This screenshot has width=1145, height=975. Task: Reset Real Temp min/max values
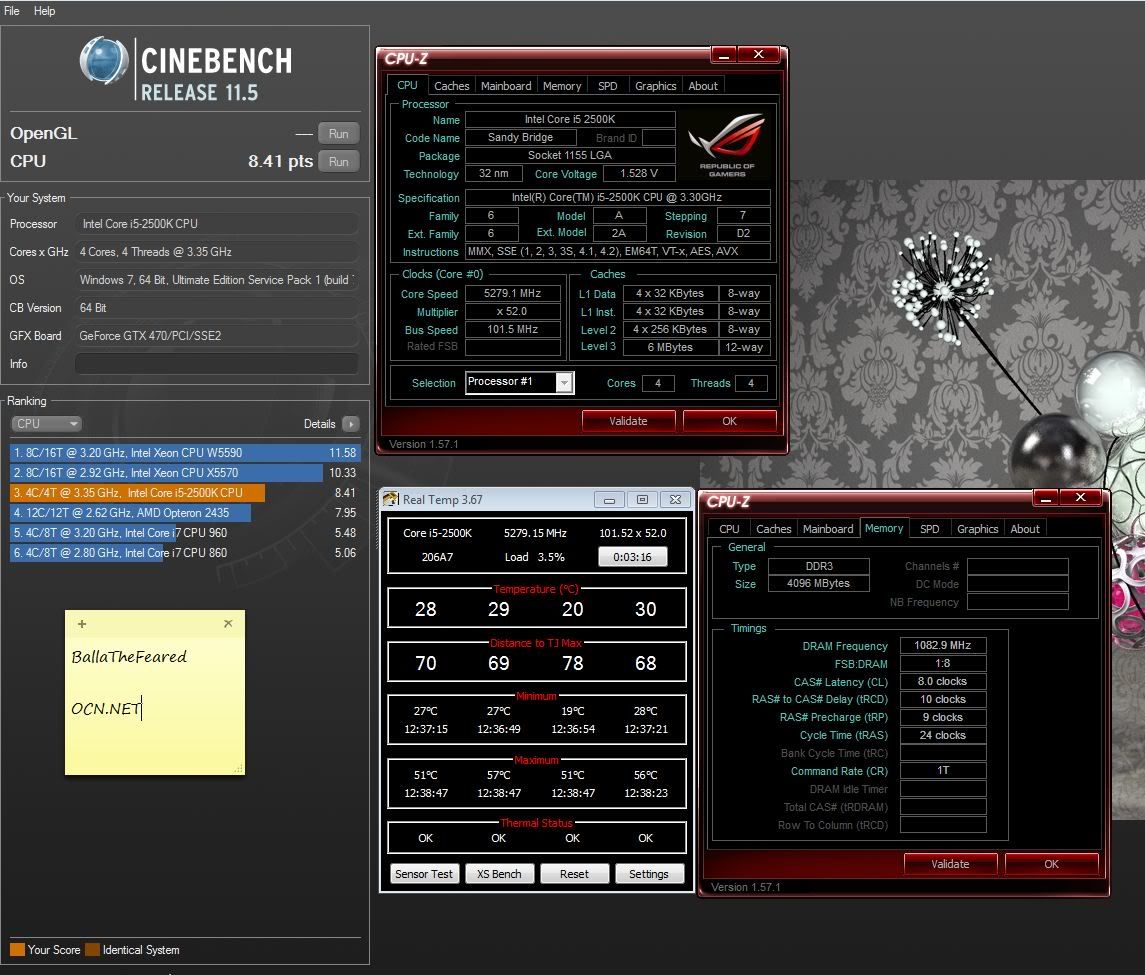pyautogui.click(x=574, y=873)
